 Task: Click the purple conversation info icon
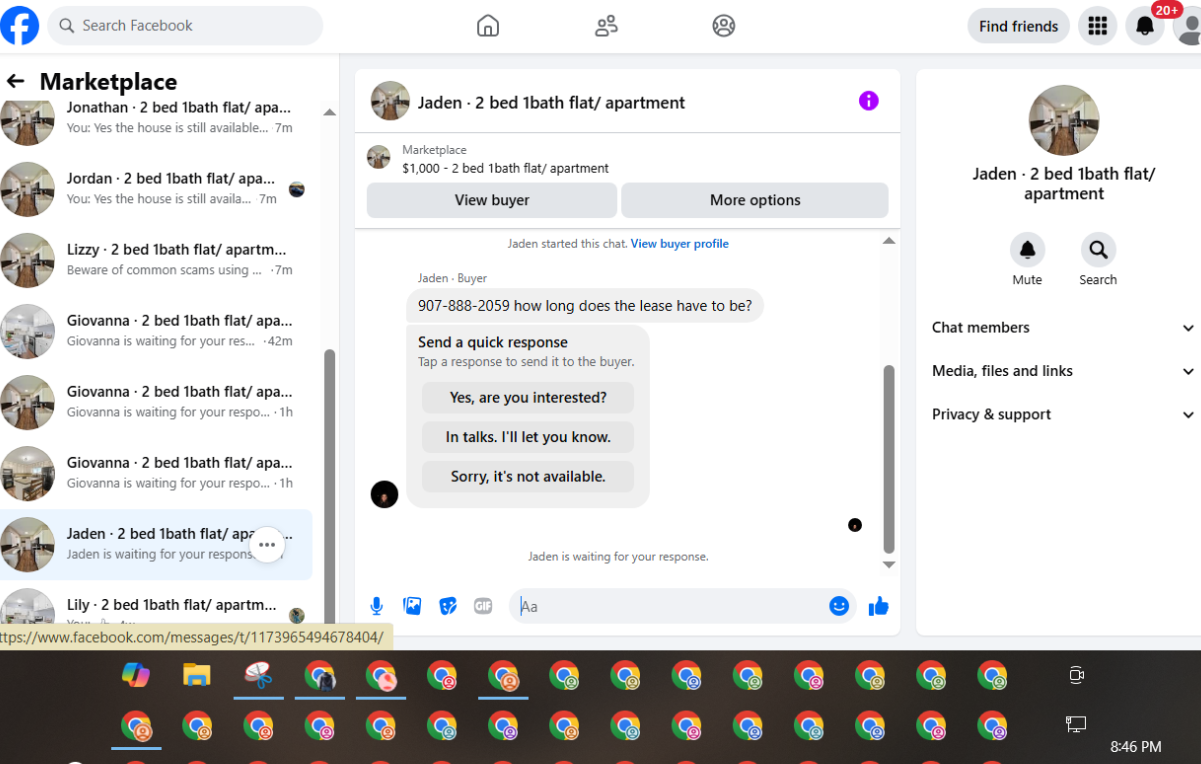point(869,100)
